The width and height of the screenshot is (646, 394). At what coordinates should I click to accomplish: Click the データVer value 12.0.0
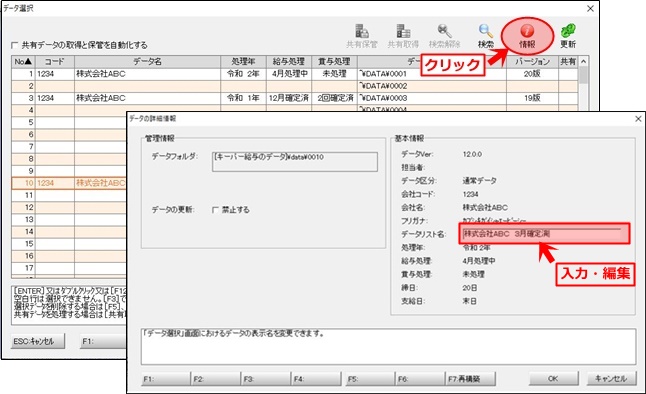point(472,154)
